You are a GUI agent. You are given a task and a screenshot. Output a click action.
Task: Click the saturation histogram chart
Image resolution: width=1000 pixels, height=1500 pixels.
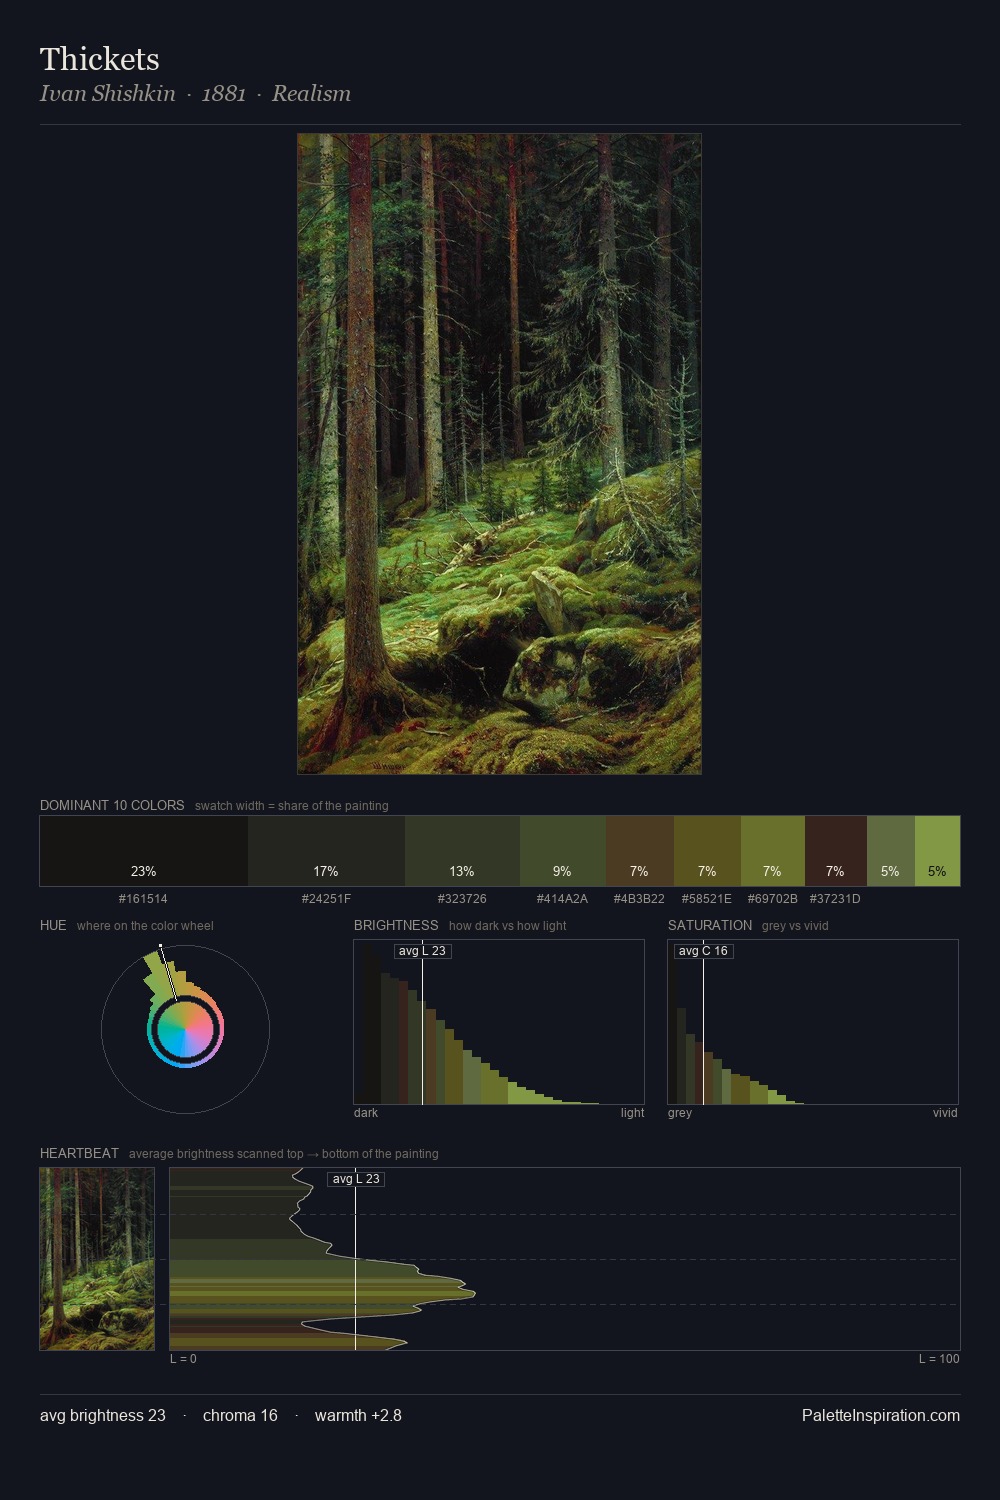pyautogui.click(x=813, y=1022)
